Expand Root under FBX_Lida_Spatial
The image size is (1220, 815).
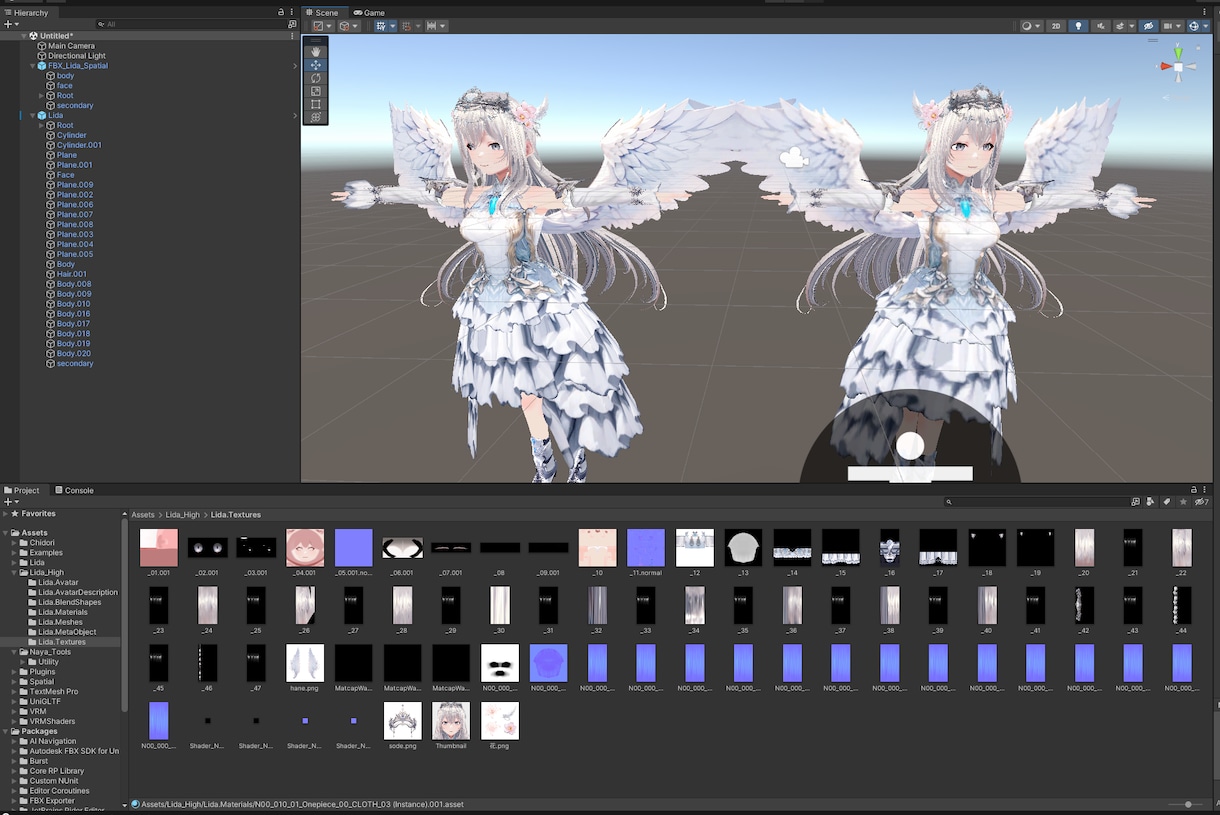click(x=41, y=96)
